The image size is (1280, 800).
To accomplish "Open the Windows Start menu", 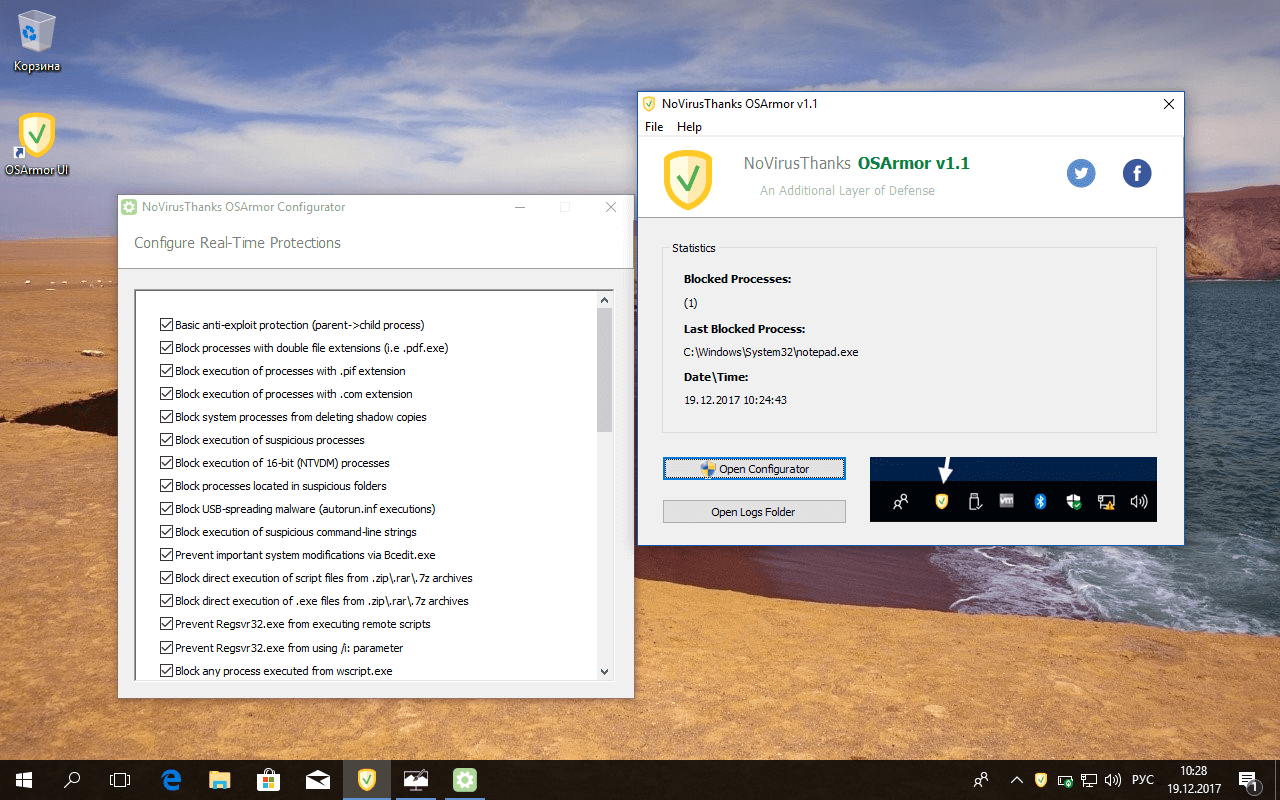I will click(24, 780).
